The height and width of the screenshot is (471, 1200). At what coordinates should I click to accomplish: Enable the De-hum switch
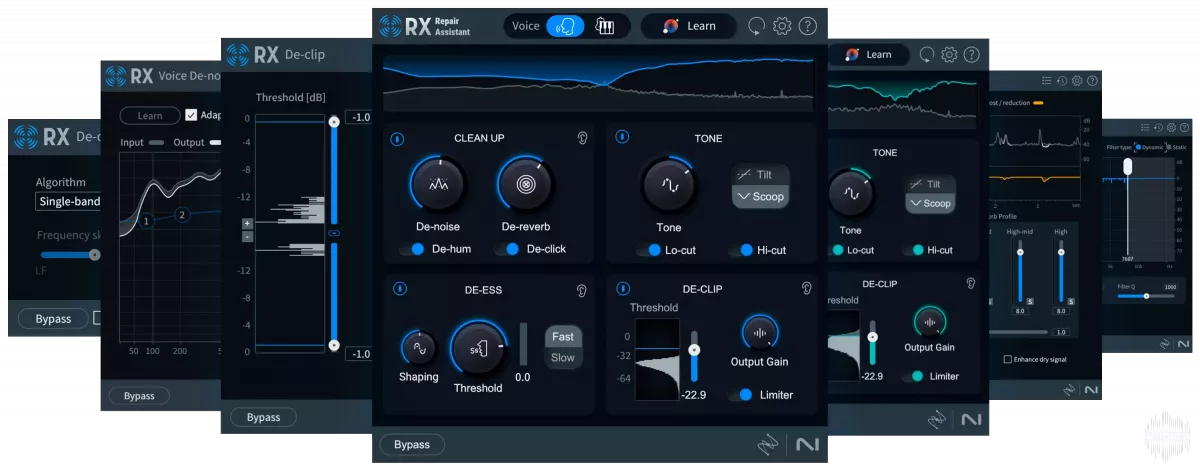411,249
